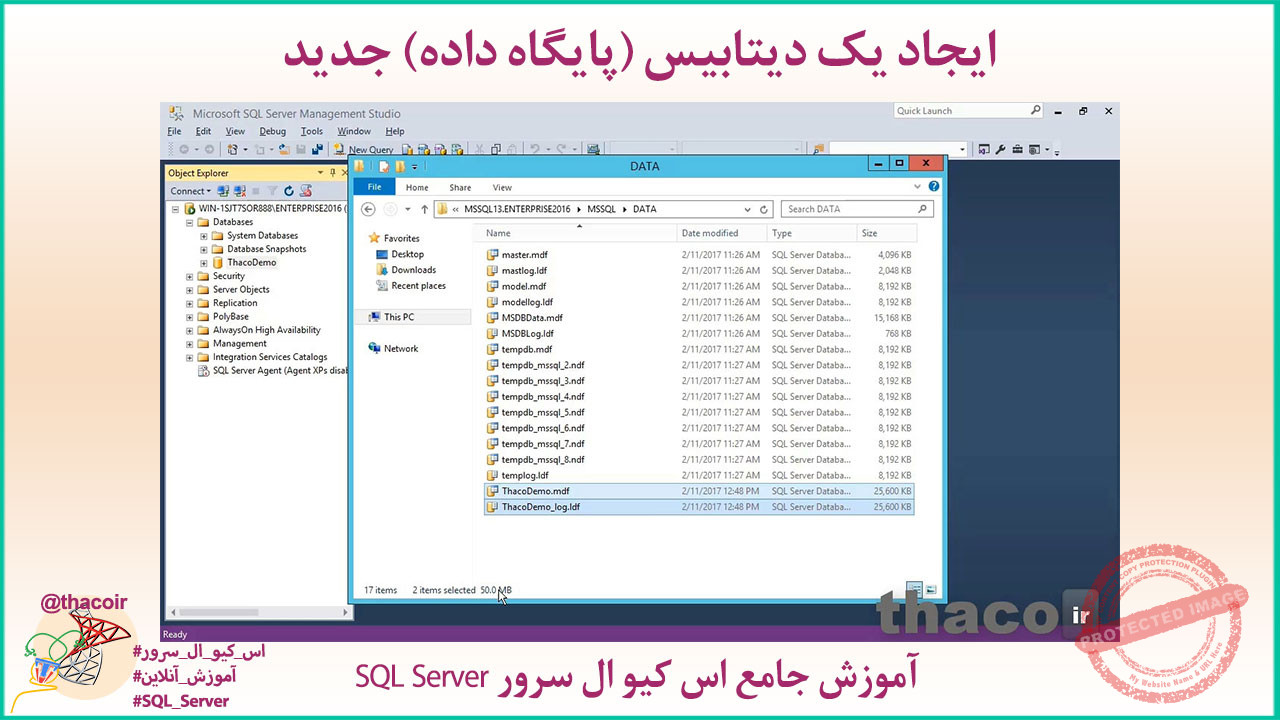The height and width of the screenshot is (720, 1280).
Task: Select the PolyBase node in Object Explorer
Action: (230, 316)
